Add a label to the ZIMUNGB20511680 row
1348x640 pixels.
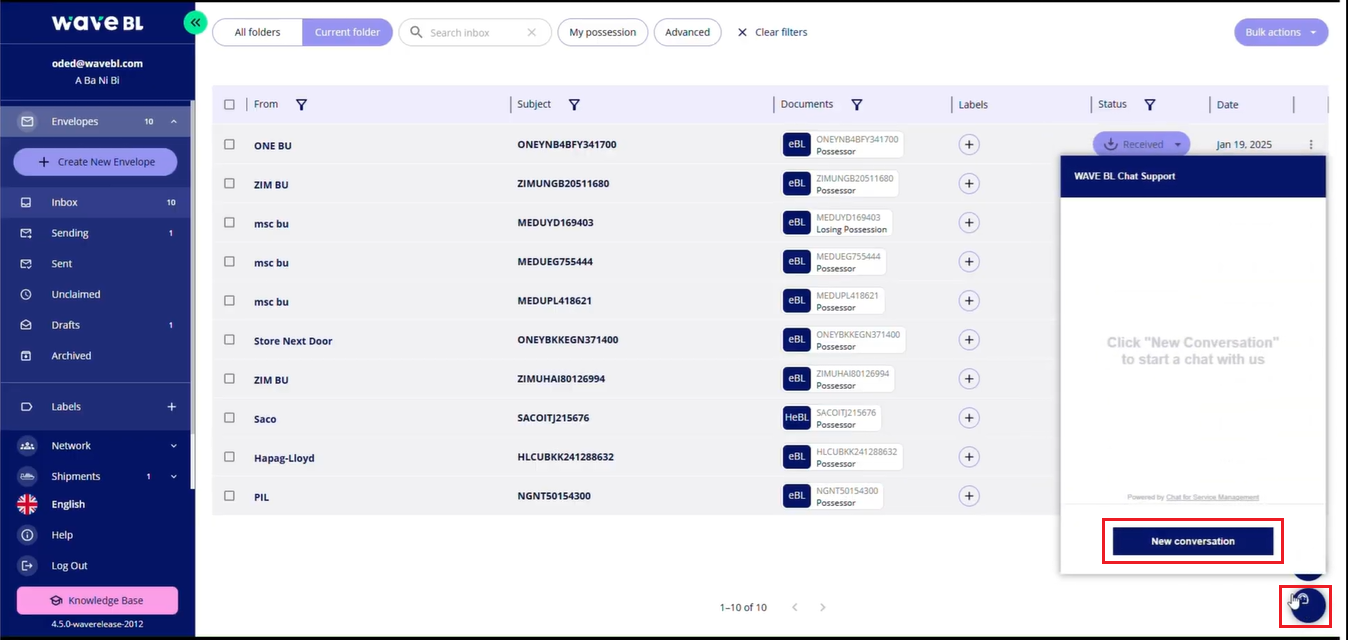pyautogui.click(x=968, y=183)
